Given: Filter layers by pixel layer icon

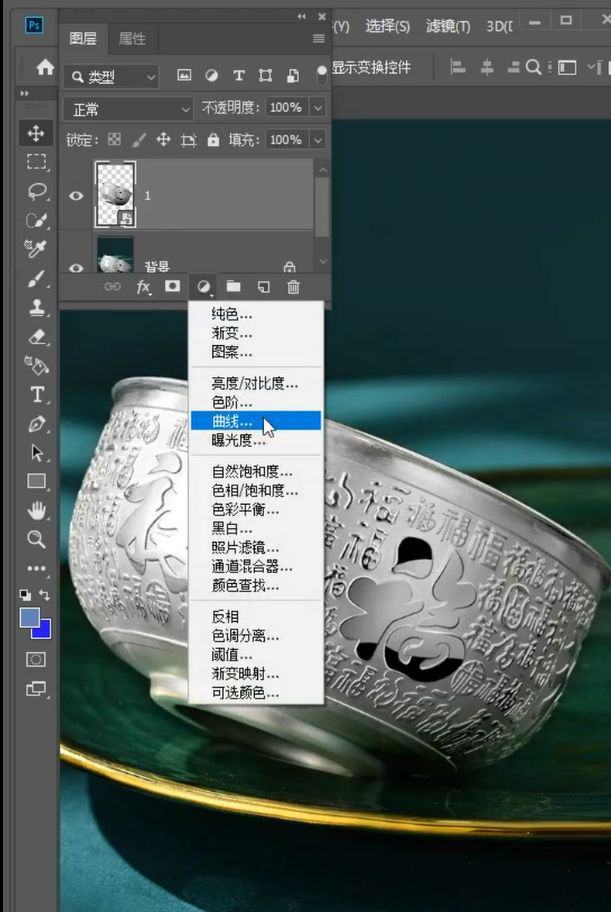Looking at the screenshot, I should coord(184,75).
